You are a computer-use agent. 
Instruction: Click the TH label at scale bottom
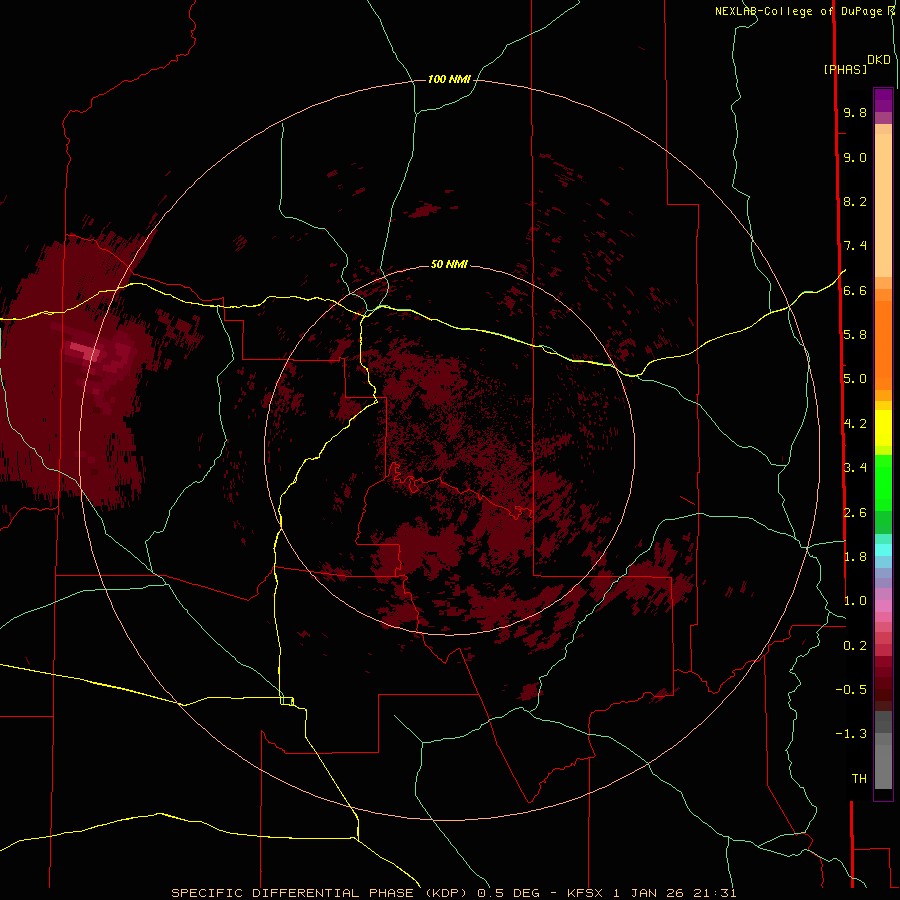(859, 779)
